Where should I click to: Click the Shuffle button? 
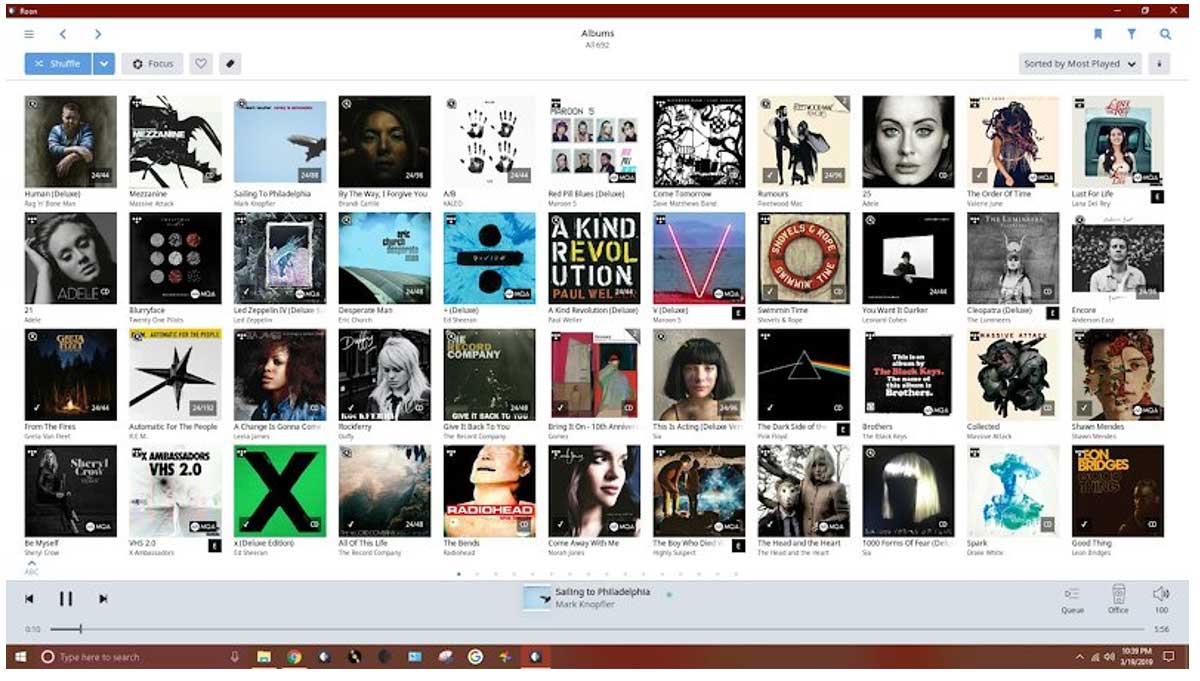[x=58, y=63]
